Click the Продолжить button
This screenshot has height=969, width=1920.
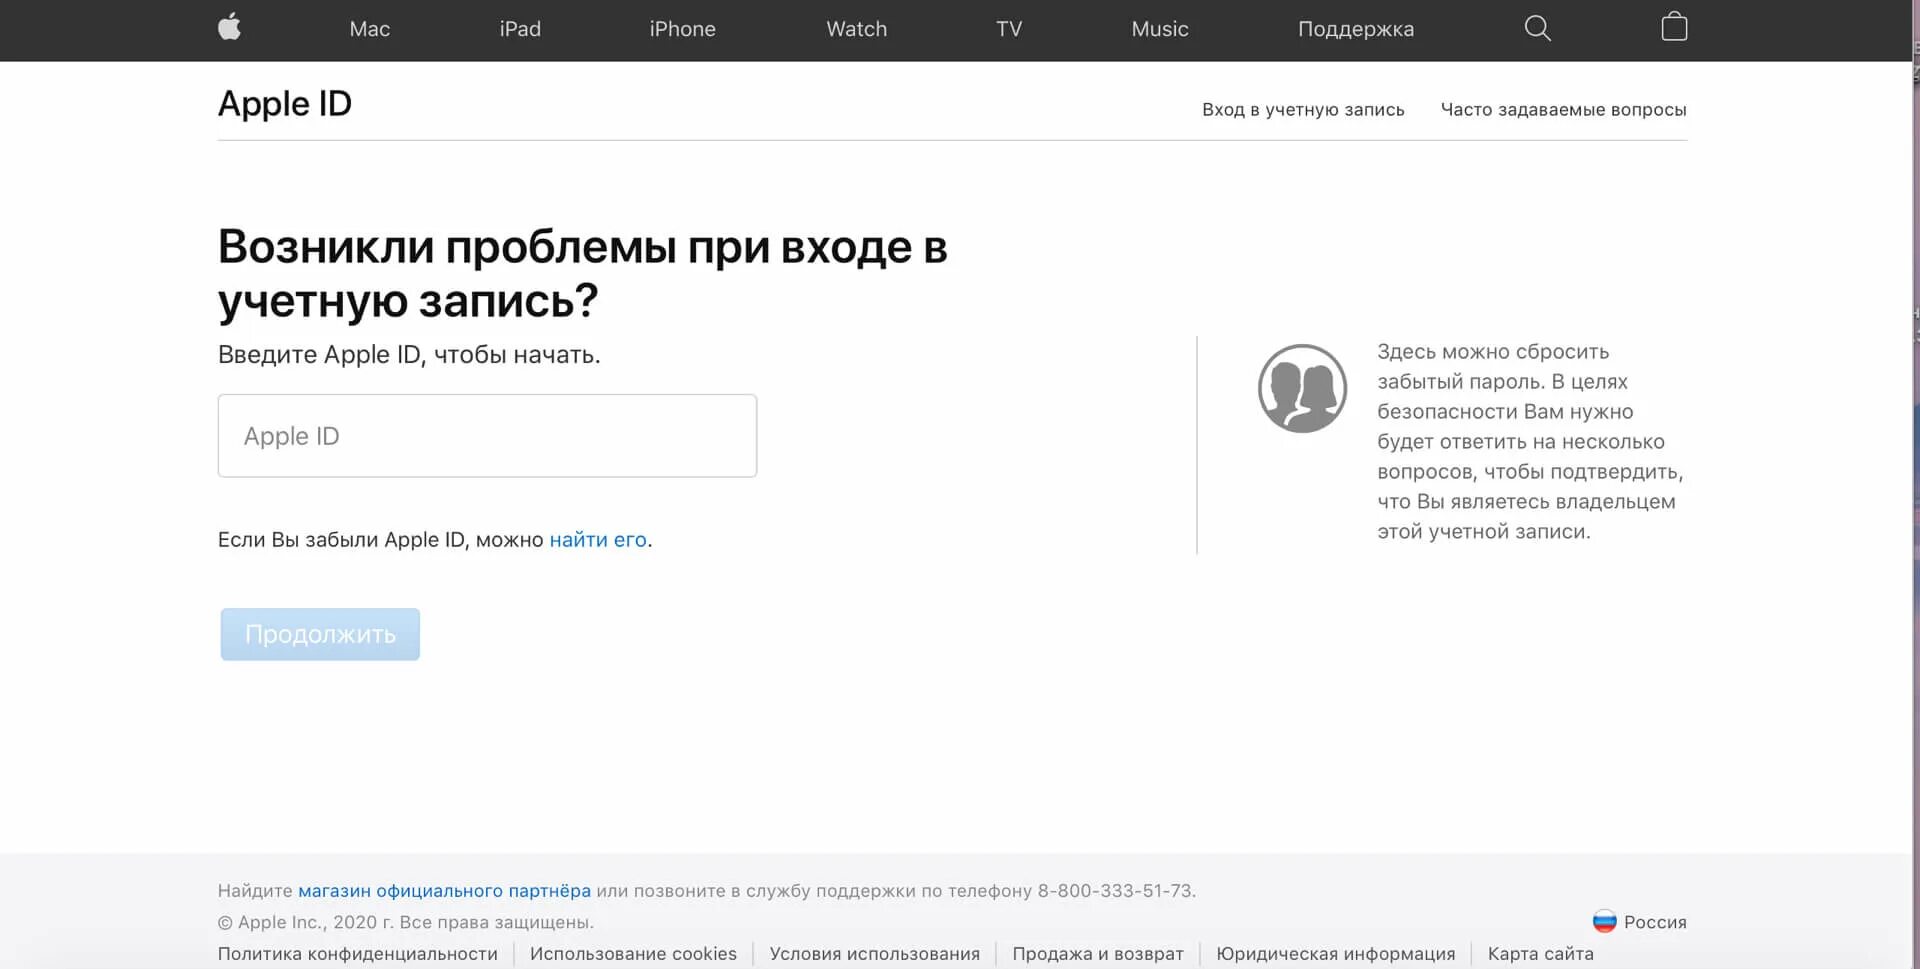coord(320,634)
